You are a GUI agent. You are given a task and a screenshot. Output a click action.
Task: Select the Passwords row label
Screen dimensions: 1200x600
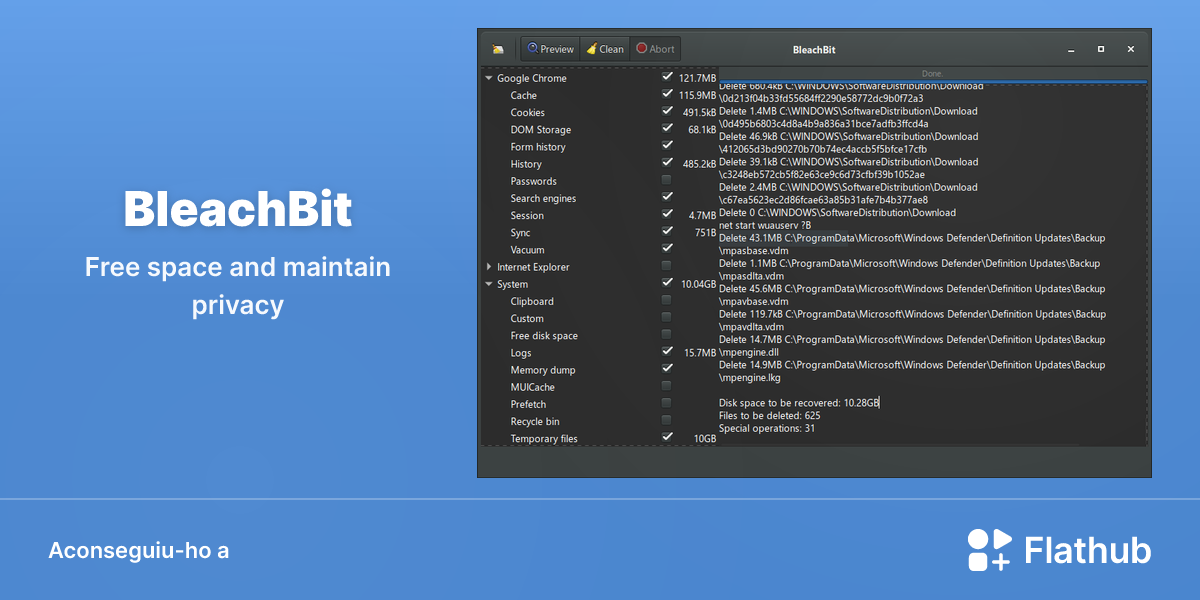pos(534,181)
